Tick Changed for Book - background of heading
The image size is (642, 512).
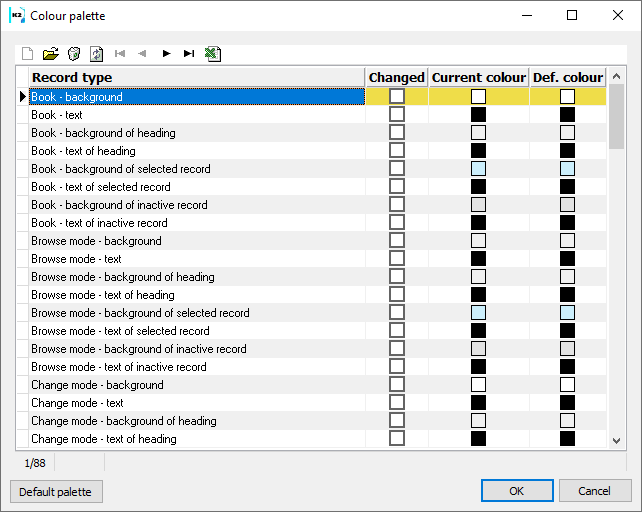coord(397,132)
